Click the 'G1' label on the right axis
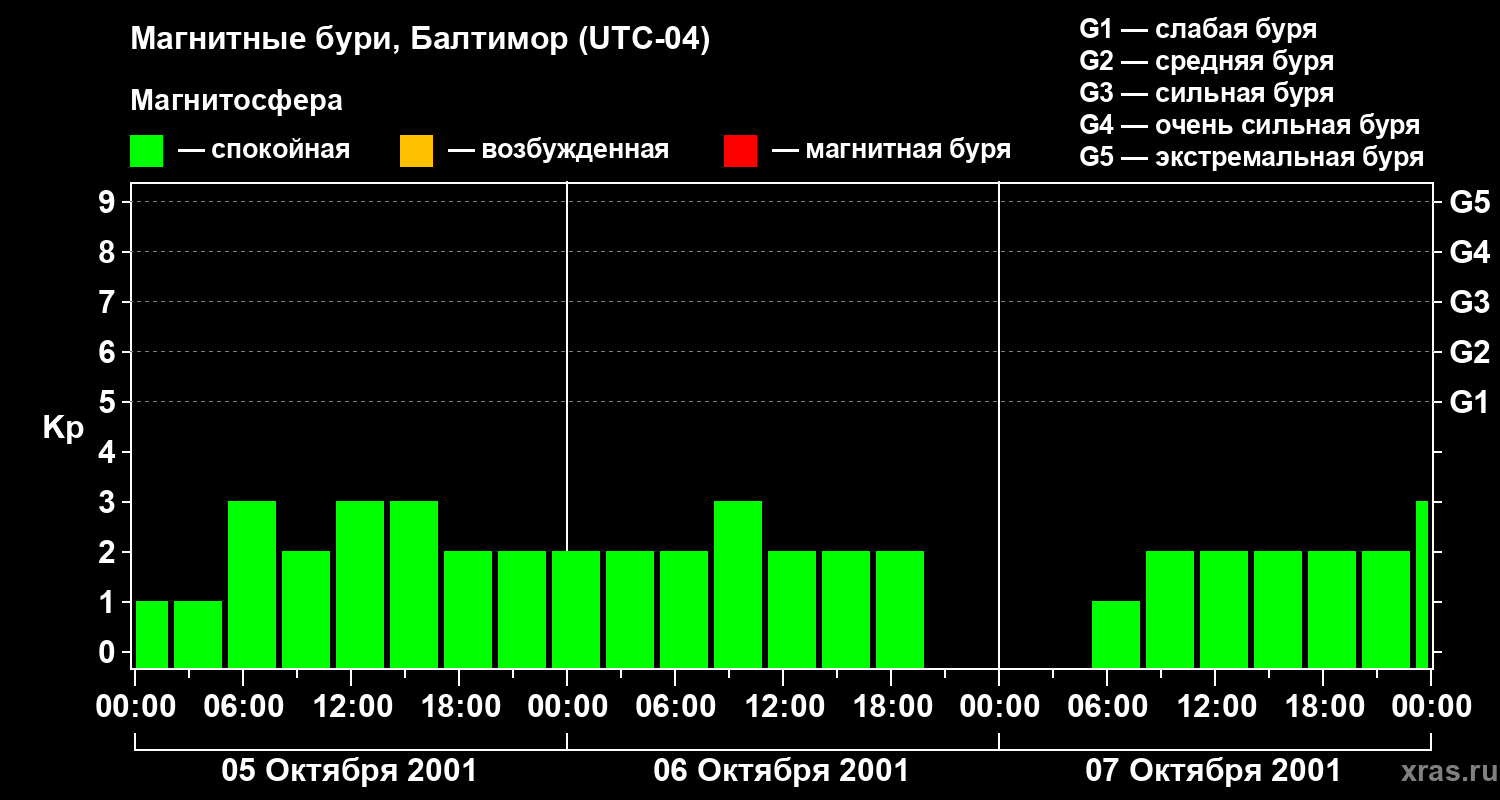The width and height of the screenshot is (1500, 800). click(1469, 402)
